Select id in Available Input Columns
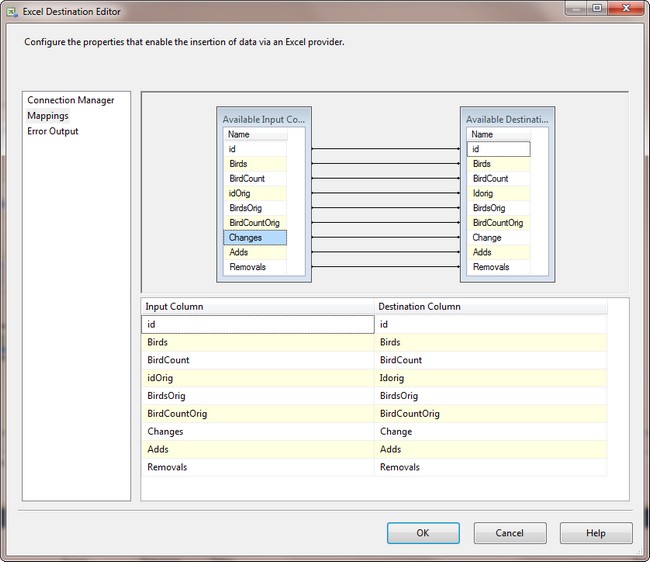 (x=255, y=149)
